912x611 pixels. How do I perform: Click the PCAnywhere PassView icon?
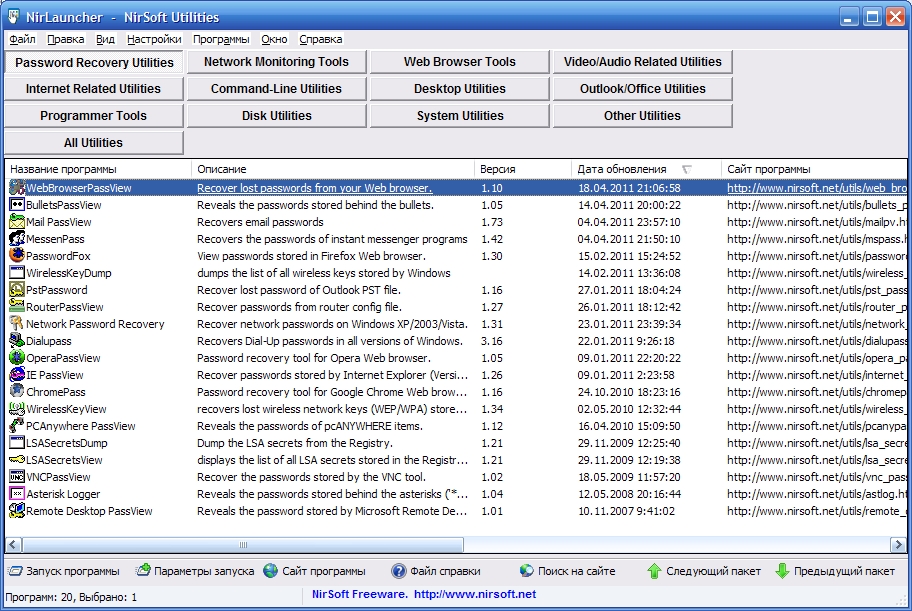(x=17, y=425)
